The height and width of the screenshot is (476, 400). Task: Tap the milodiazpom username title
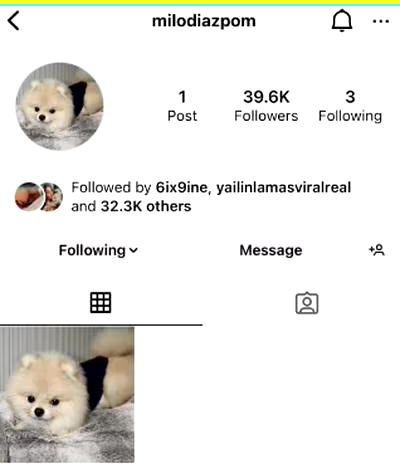coord(204,21)
